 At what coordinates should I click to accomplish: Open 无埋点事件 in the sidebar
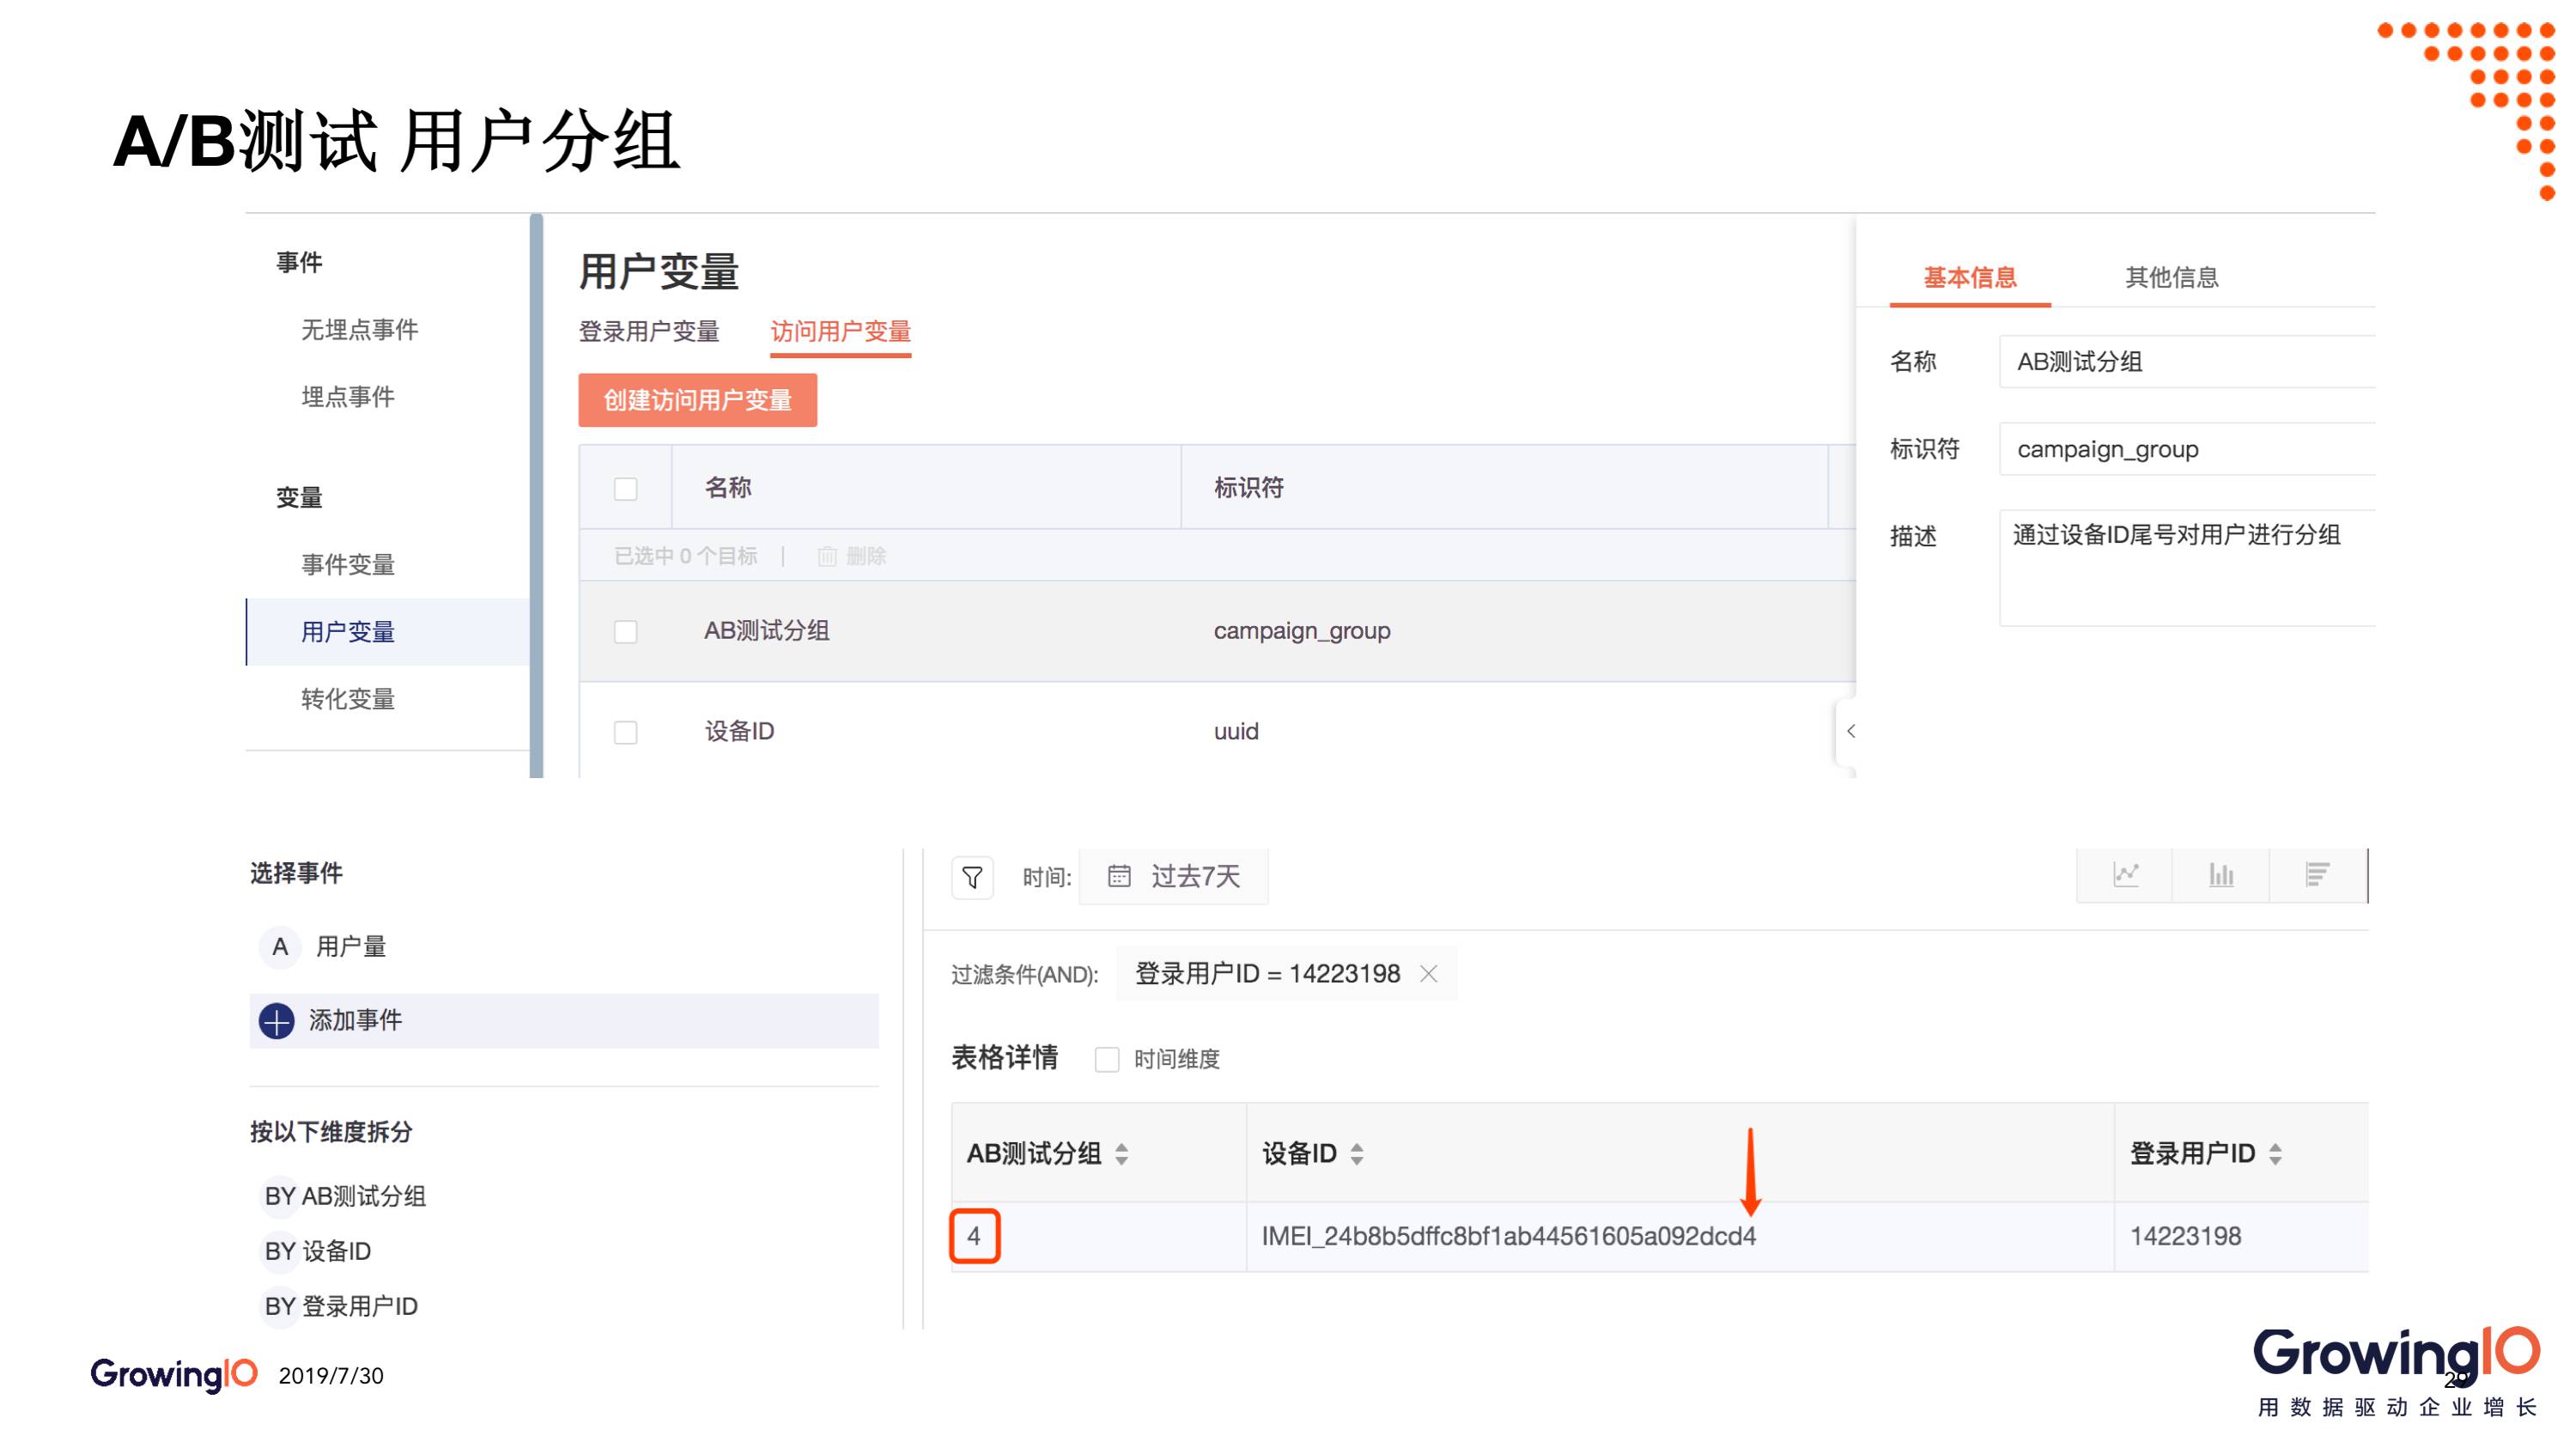pos(360,330)
